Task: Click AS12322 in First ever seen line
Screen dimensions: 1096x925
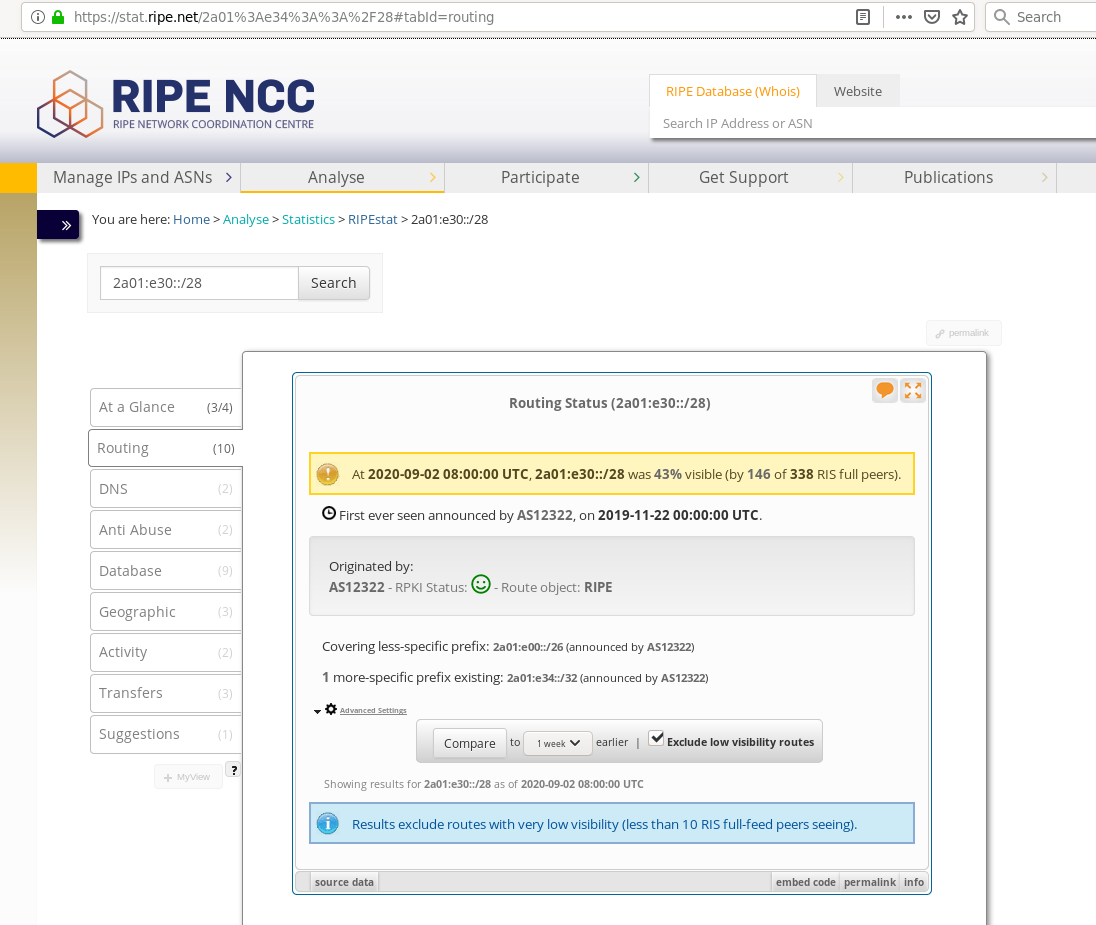Action: point(545,515)
